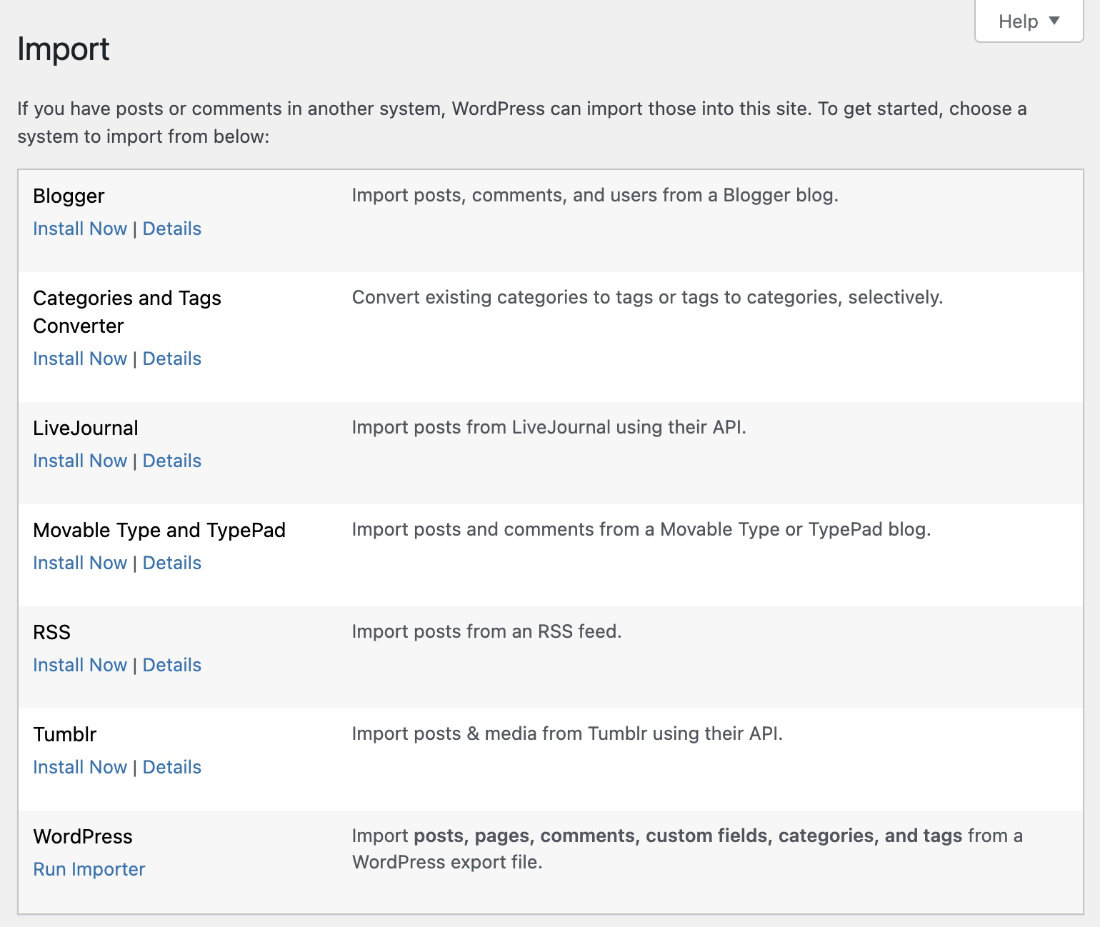Image resolution: width=1100 pixels, height=927 pixels.
Task: Install Categories and Tags Converter now
Action: click(80, 359)
